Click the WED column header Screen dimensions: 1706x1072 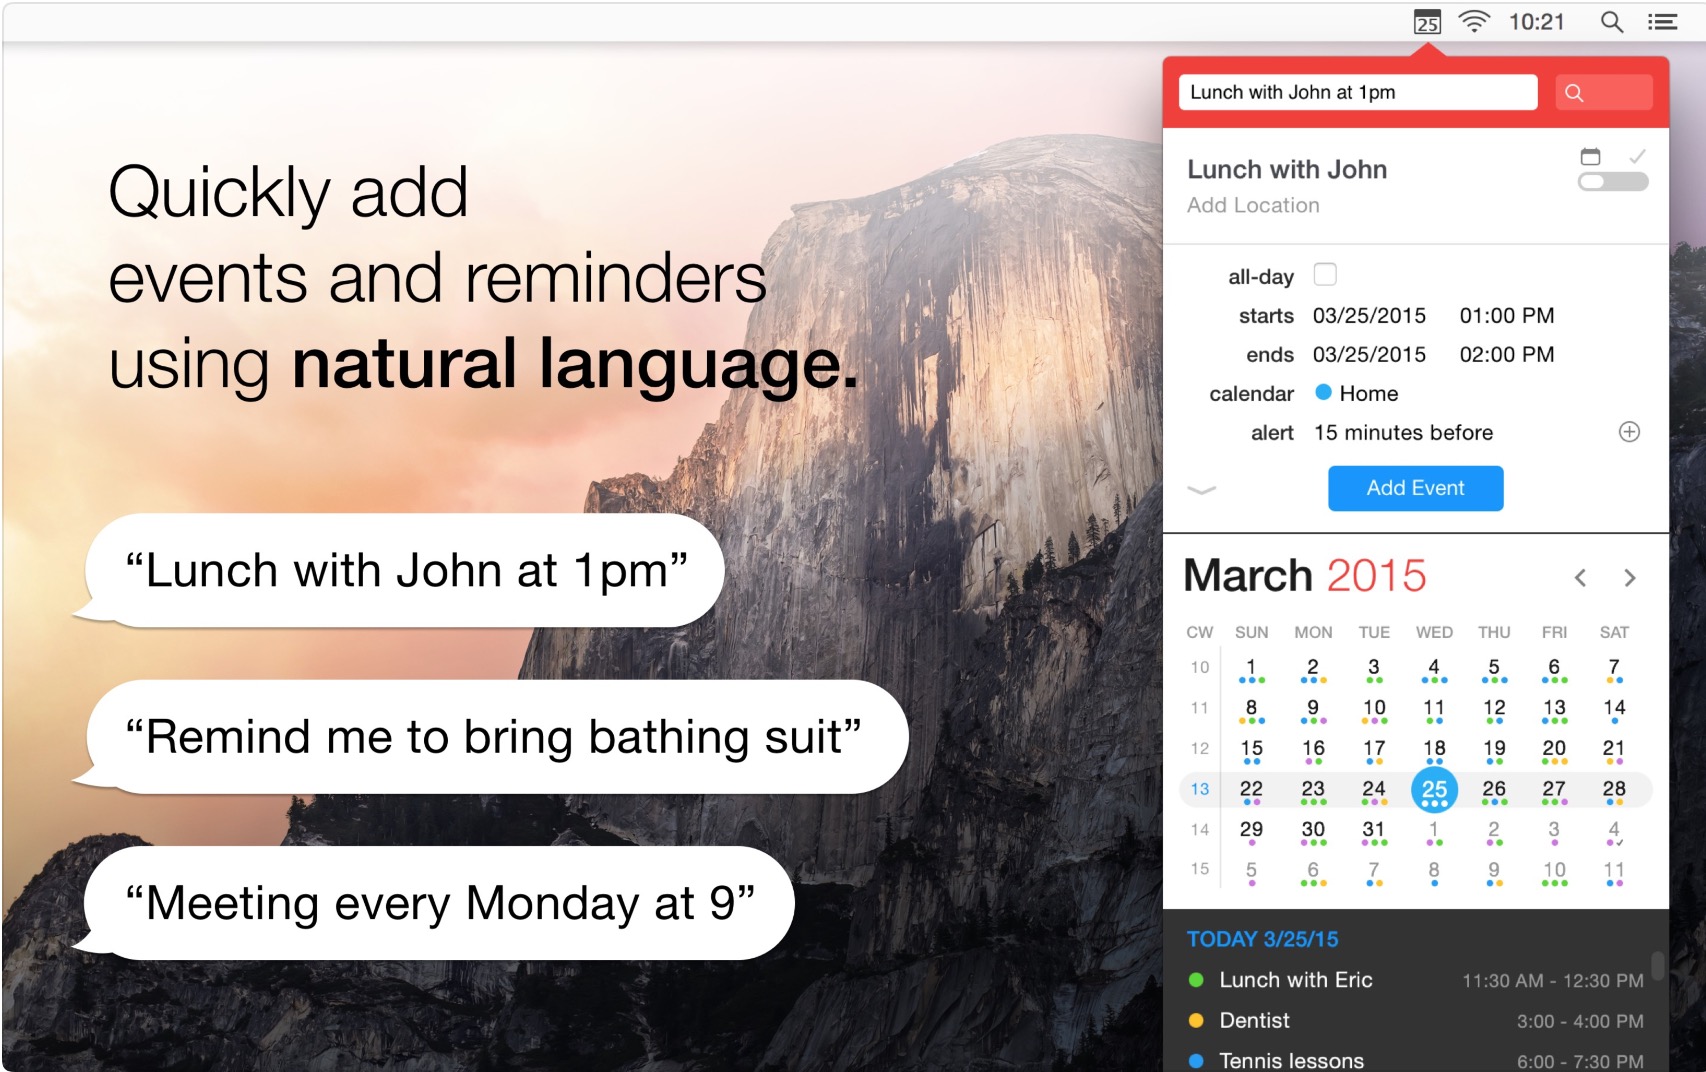1434,632
